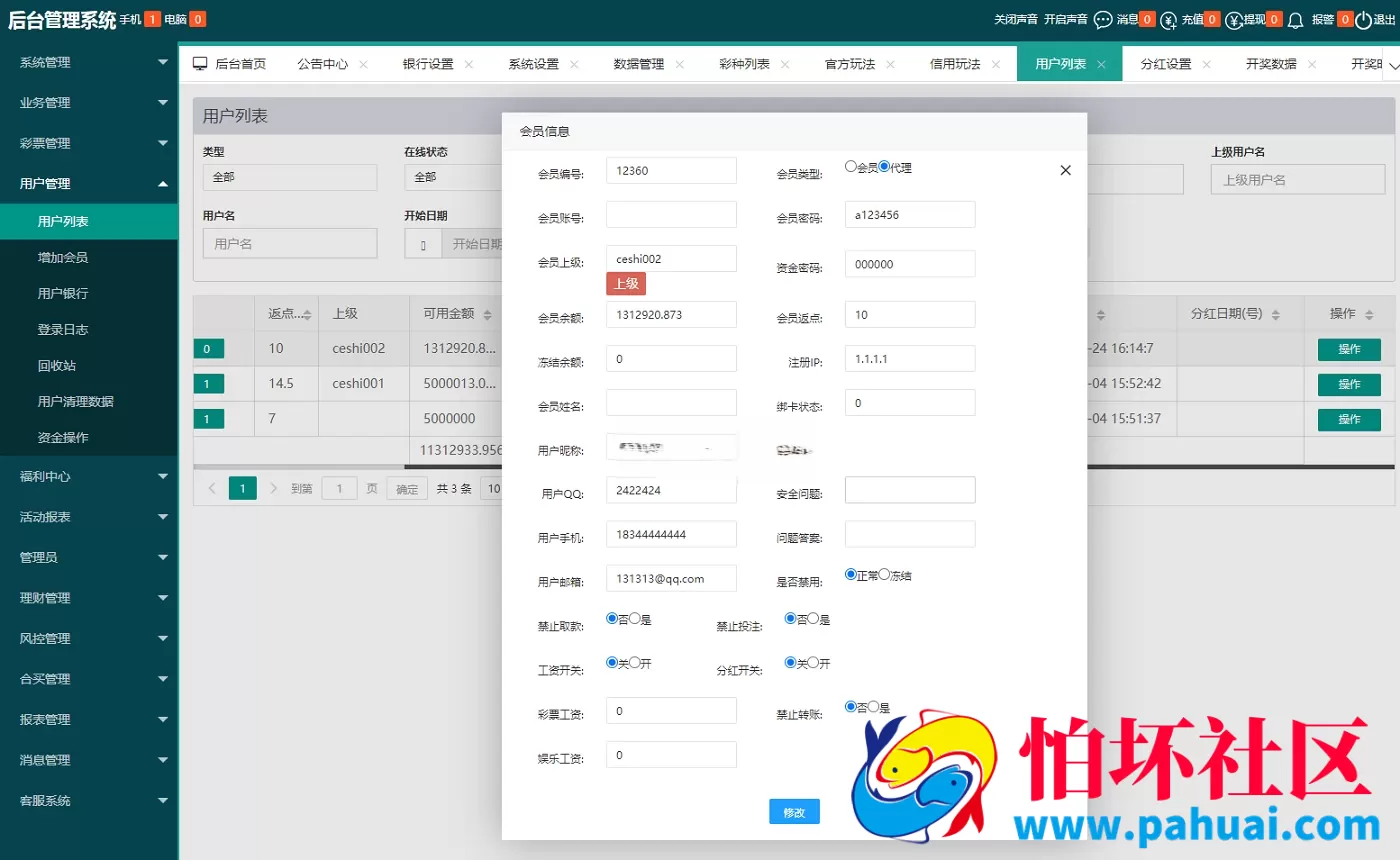Switch to the 分红设置 tab
Screen dimensions: 1400x860
[x=1166, y=64]
